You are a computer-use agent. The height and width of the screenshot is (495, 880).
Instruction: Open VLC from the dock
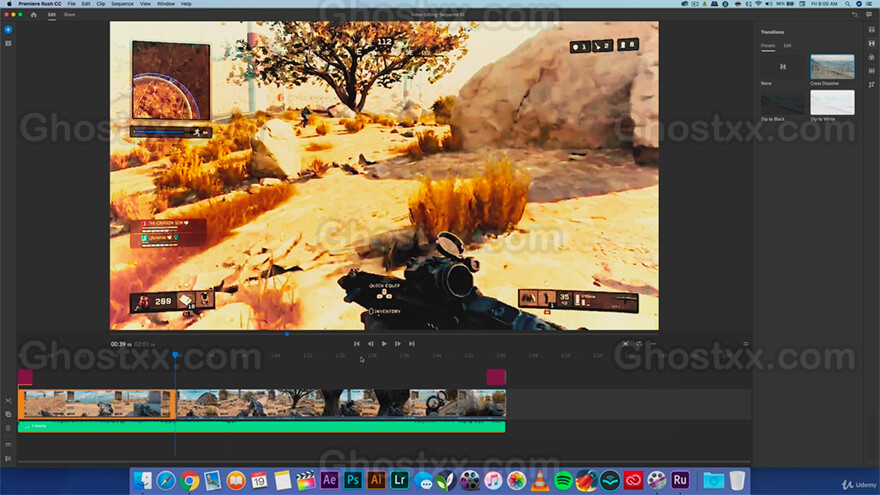click(x=539, y=480)
